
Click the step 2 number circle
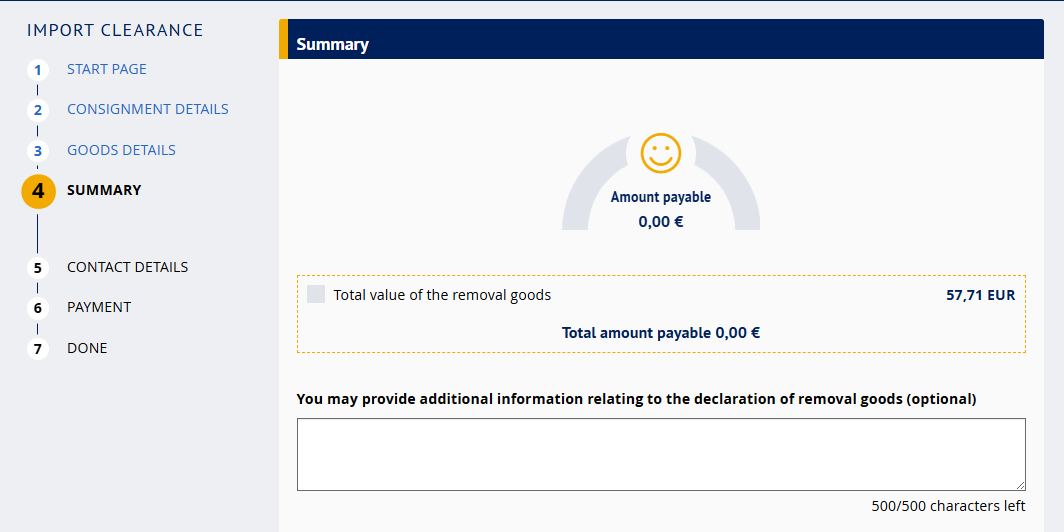pos(38,110)
